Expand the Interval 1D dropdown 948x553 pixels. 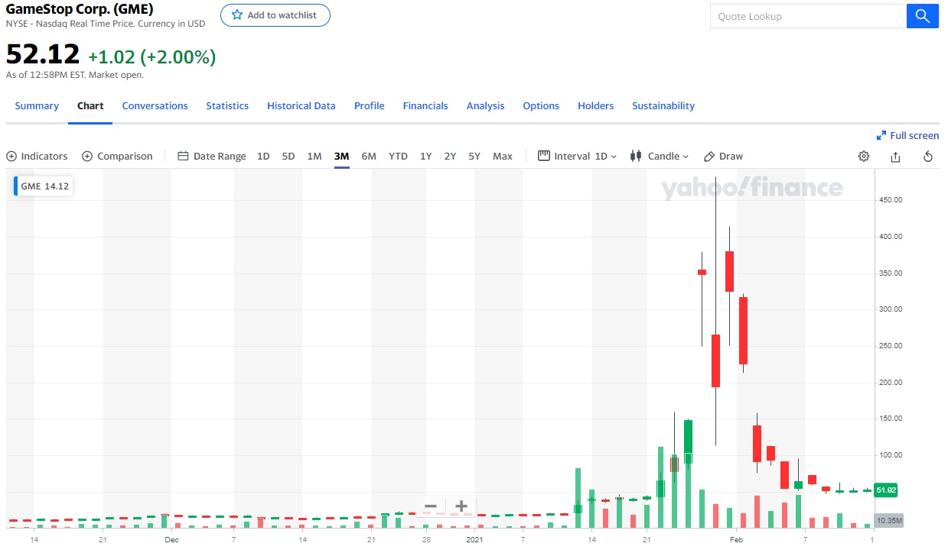(x=577, y=156)
